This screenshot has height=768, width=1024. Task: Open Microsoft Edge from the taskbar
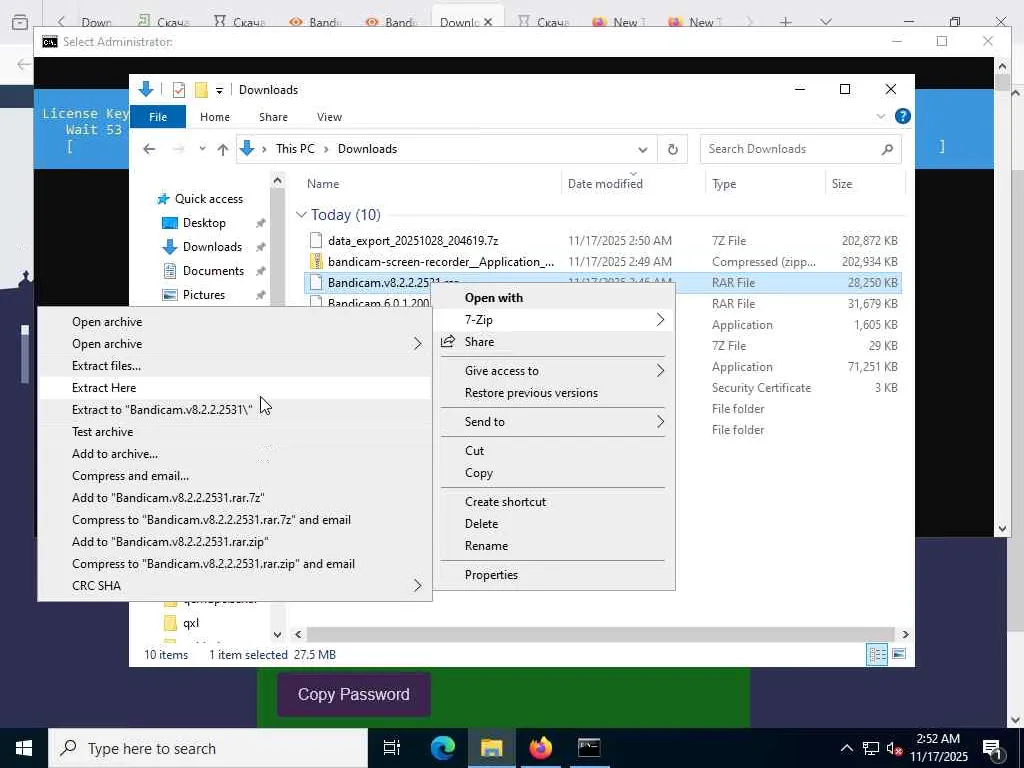[x=442, y=748]
